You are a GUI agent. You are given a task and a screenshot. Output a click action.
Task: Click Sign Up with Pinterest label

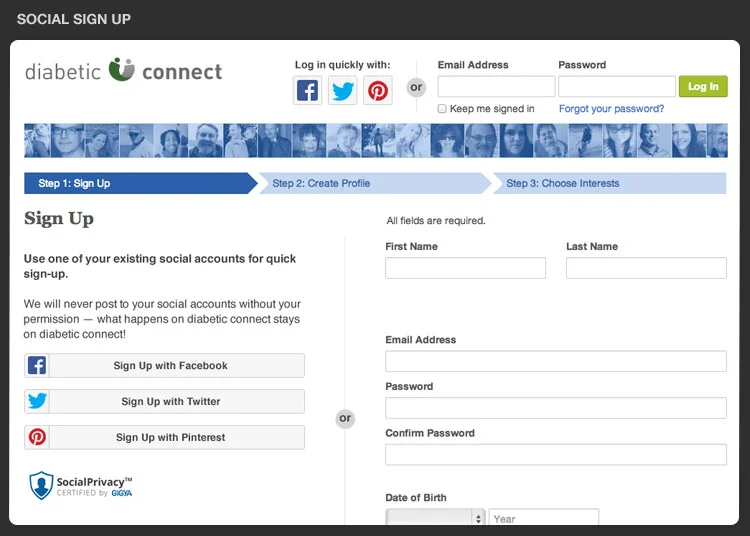tap(170, 437)
